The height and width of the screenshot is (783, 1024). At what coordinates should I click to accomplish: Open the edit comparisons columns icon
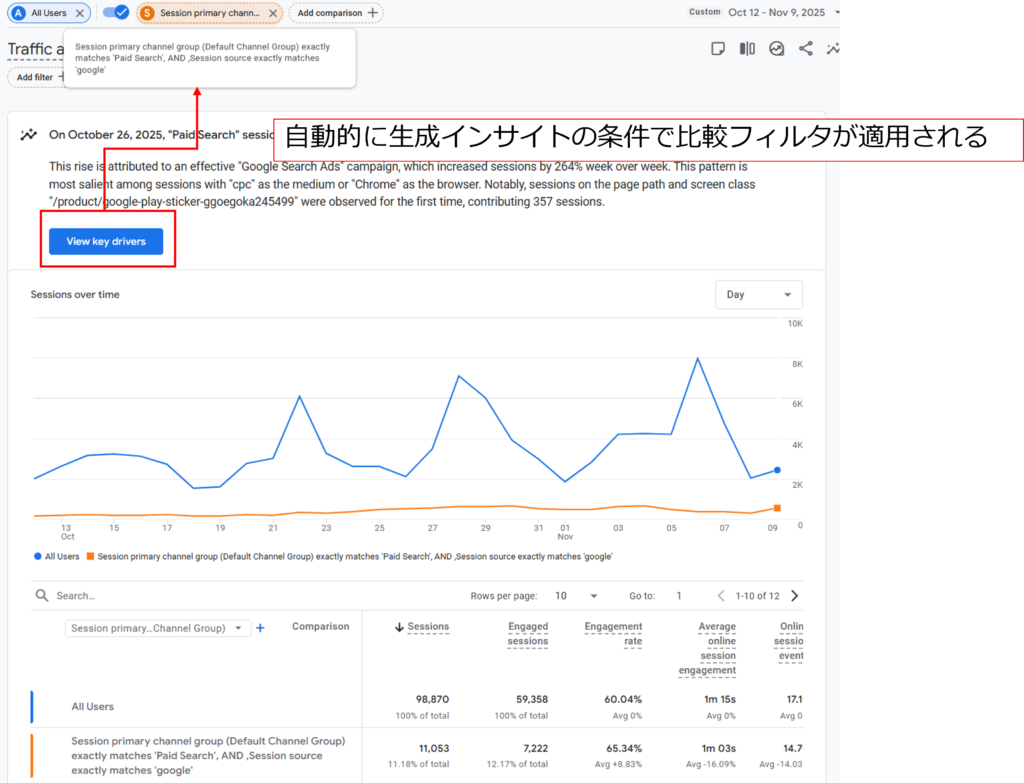click(x=747, y=49)
